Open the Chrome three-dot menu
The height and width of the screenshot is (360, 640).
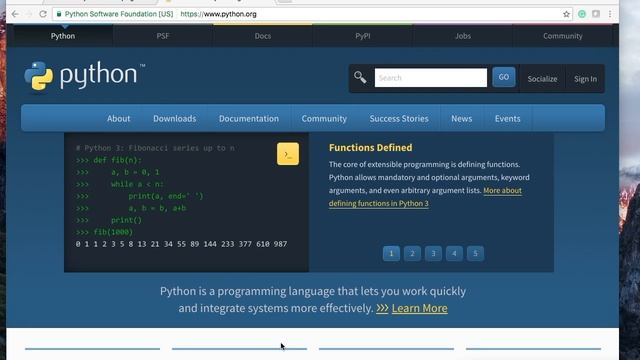point(610,14)
